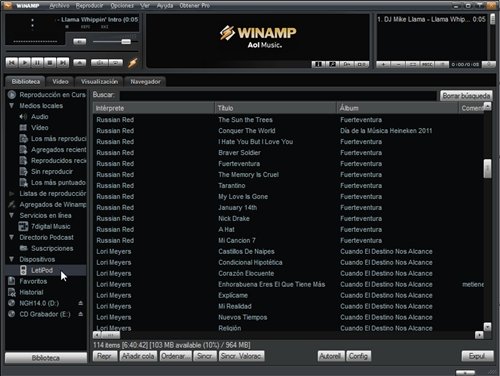This screenshot has height=376, width=500.
Task: Sort by the Intérprete column header
Action: click(x=153, y=108)
